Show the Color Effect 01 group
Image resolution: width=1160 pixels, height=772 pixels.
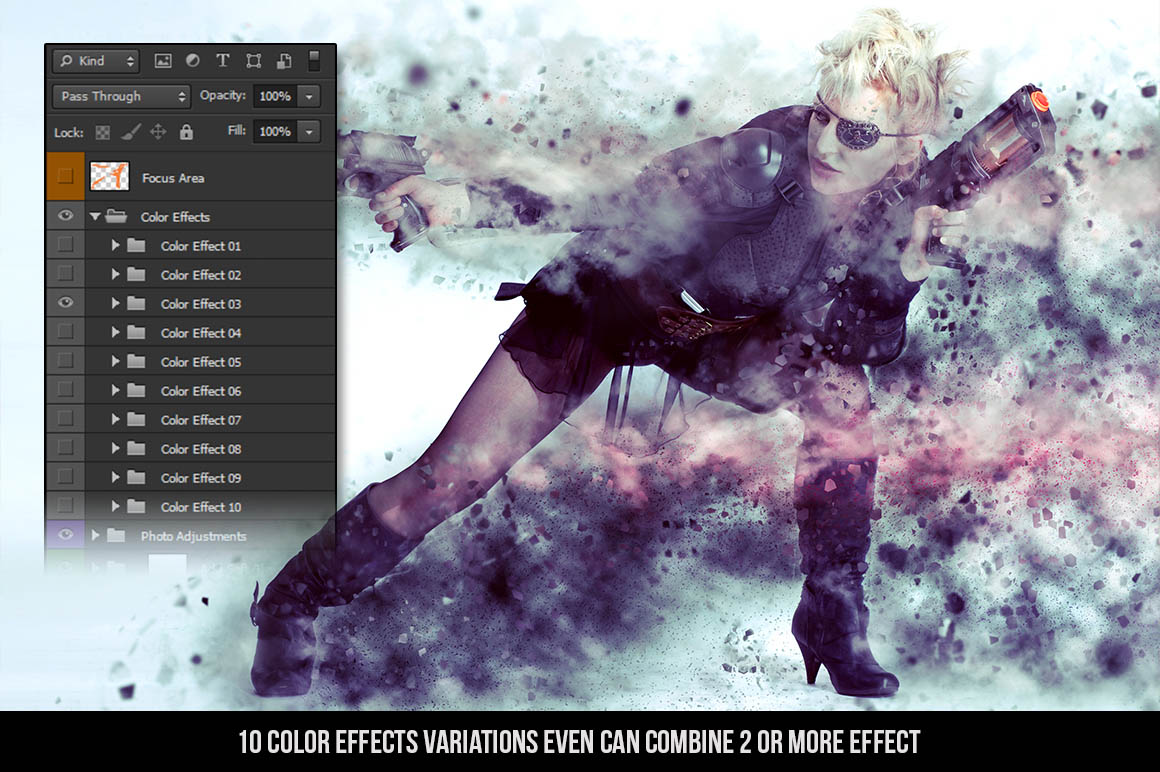(x=66, y=245)
